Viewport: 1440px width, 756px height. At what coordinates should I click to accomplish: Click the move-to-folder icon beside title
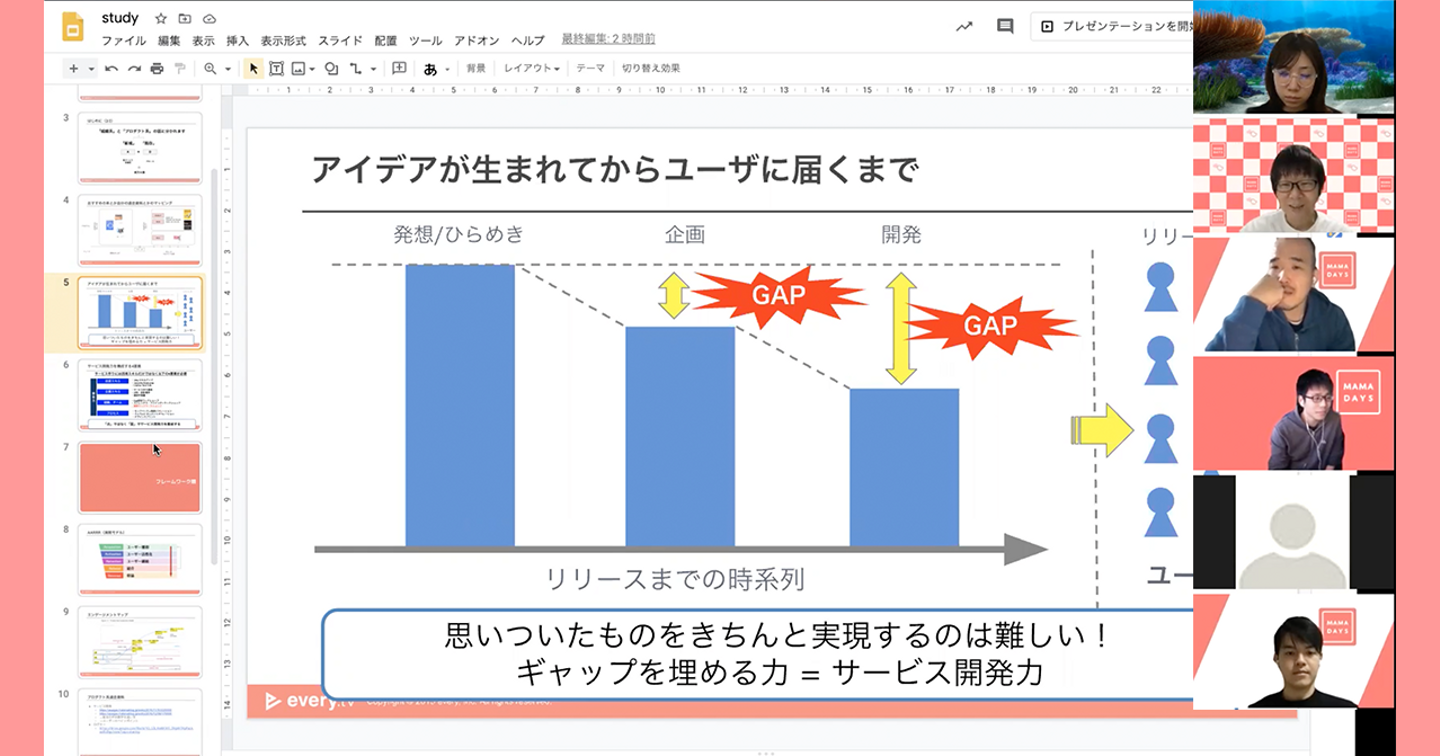(185, 19)
